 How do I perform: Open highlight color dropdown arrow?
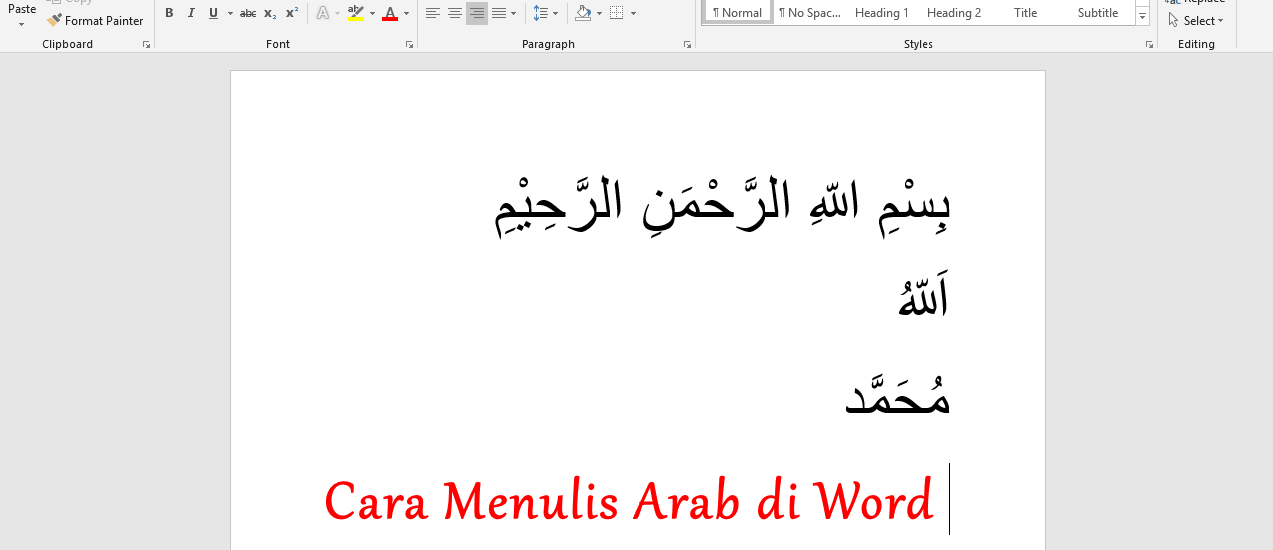coord(372,14)
